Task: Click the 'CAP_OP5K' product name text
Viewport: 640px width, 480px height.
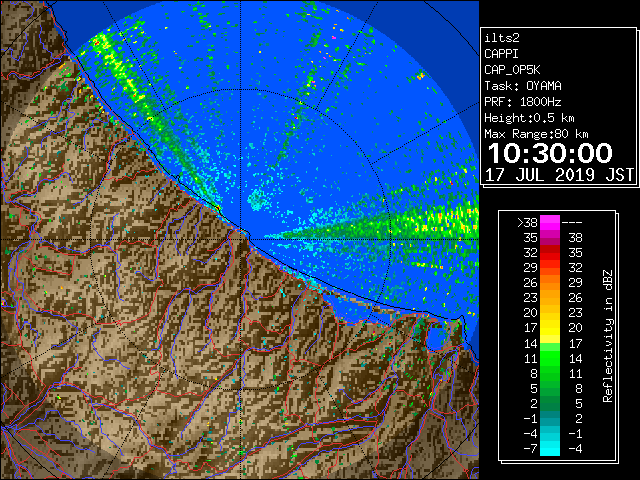Action: click(x=512, y=70)
